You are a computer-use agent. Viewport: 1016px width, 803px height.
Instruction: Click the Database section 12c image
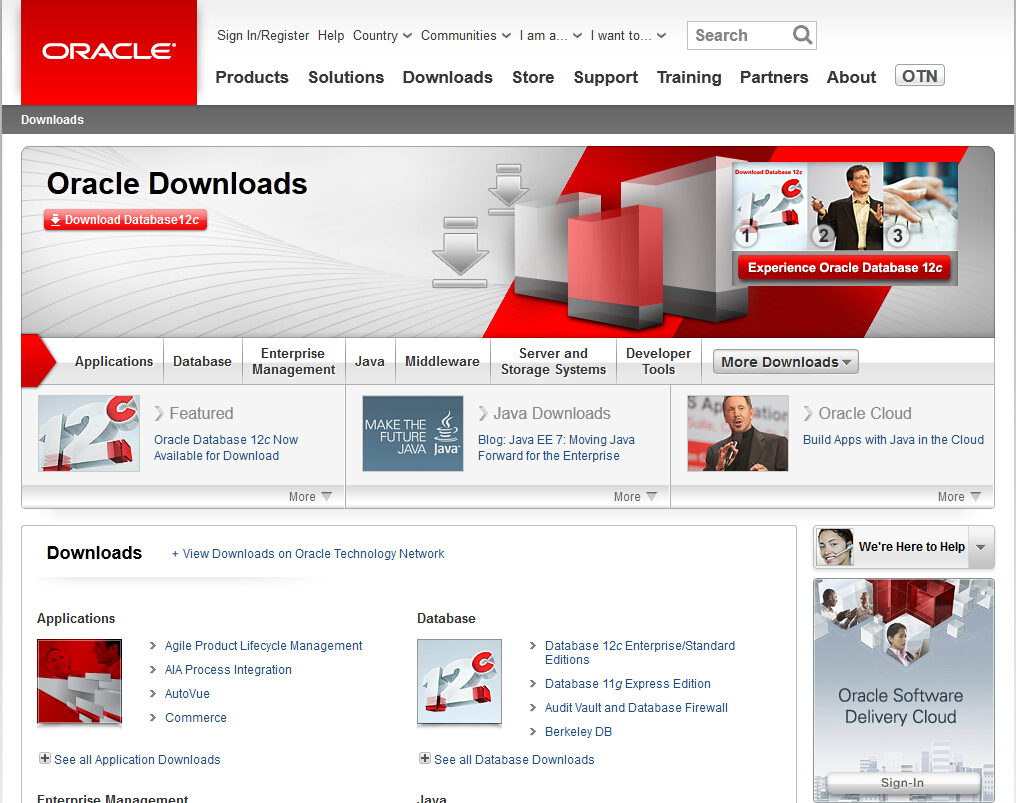(459, 681)
